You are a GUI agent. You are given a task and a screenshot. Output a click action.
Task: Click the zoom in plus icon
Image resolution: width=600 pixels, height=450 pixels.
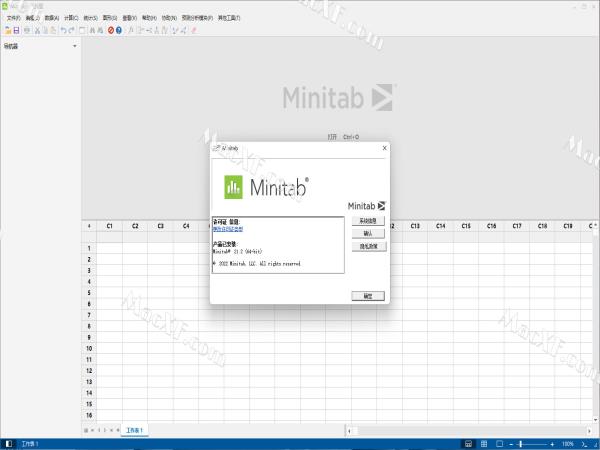(x=552, y=444)
